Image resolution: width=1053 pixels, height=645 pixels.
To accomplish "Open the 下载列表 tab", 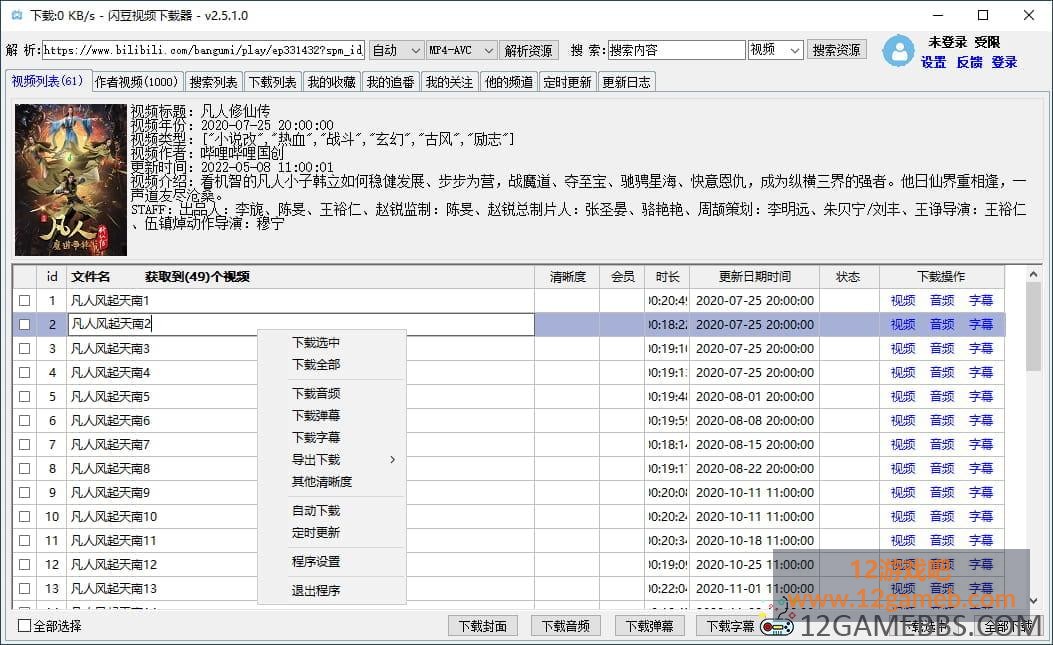I will [272, 82].
